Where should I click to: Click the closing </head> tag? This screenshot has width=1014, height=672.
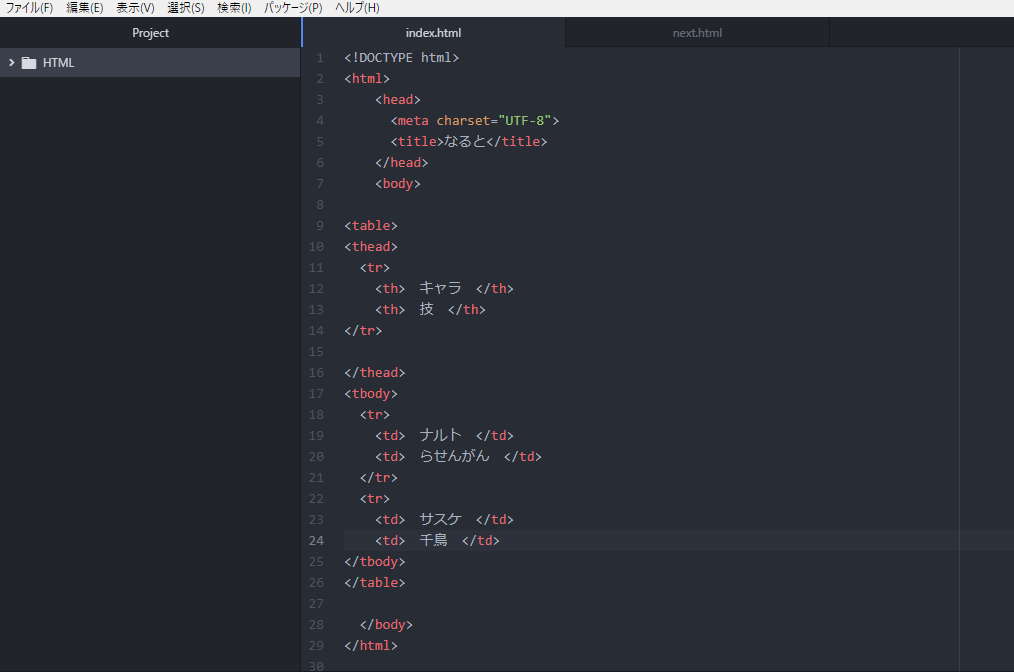[402, 162]
